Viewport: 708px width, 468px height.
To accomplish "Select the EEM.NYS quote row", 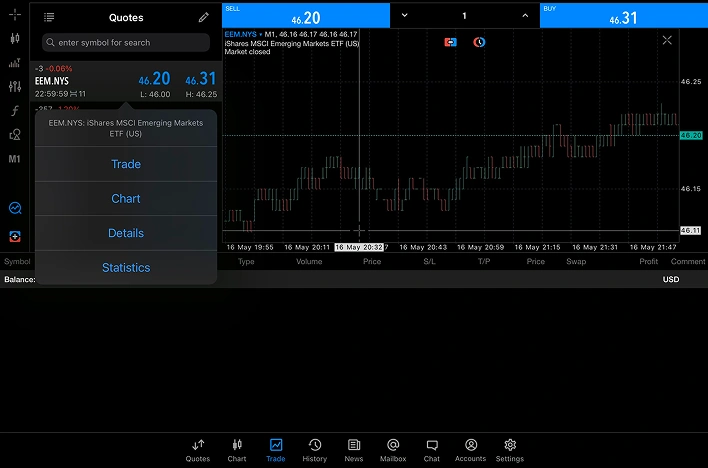I will point(126,81).
